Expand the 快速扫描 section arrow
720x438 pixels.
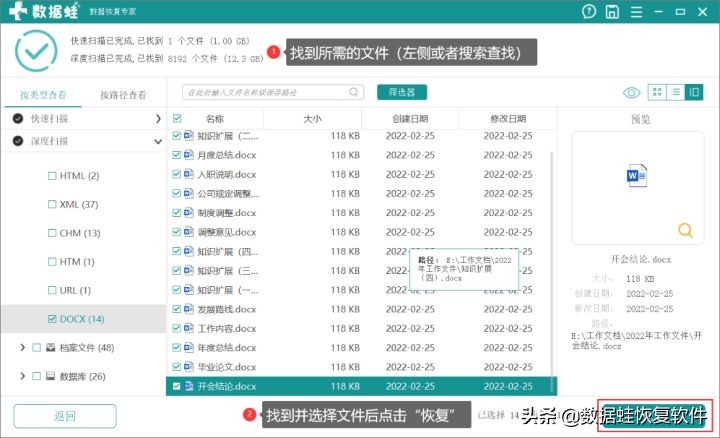point(158,118)
